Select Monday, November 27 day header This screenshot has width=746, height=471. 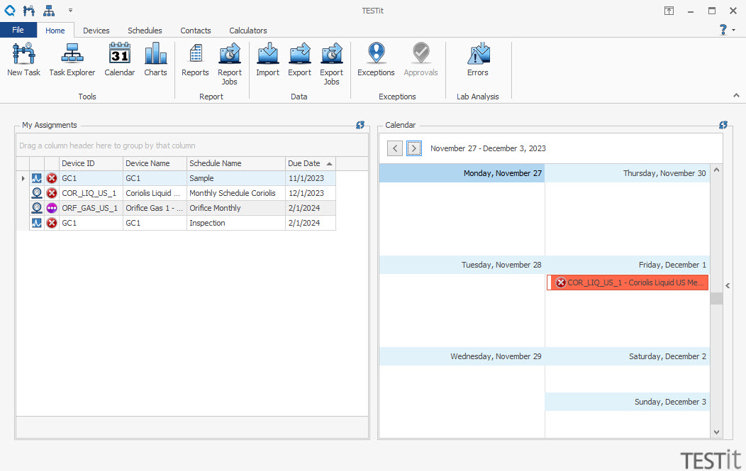click(x=462, y=173)
